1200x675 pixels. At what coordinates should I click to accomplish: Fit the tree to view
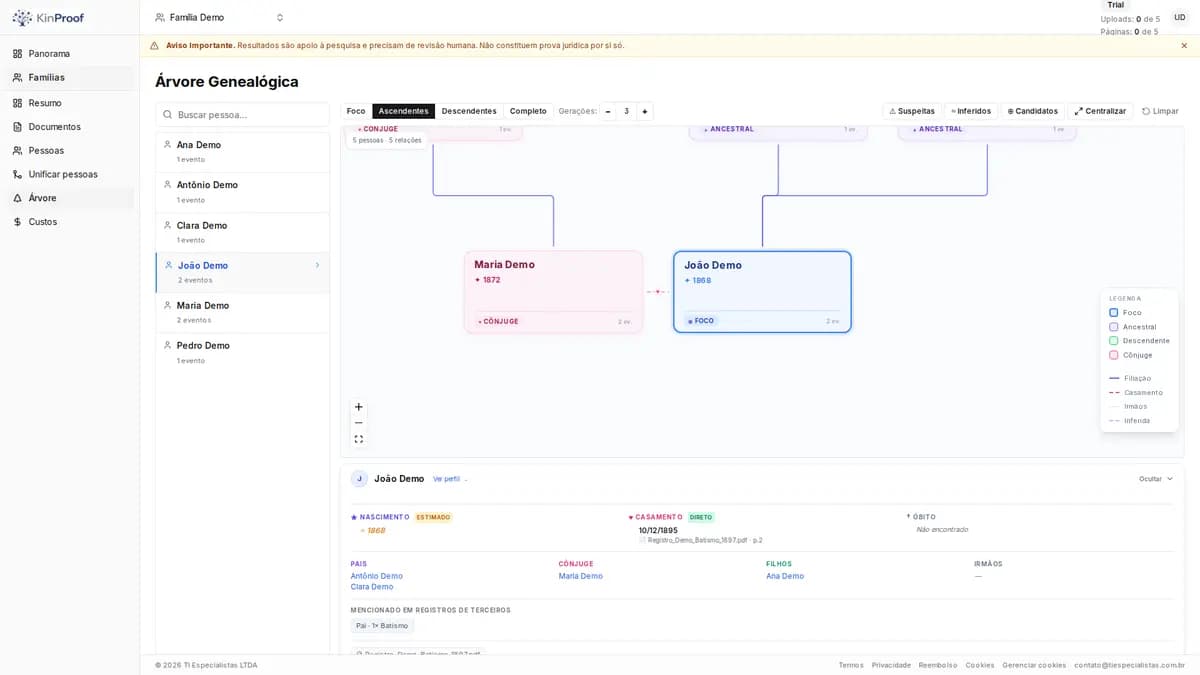[359, 439]
